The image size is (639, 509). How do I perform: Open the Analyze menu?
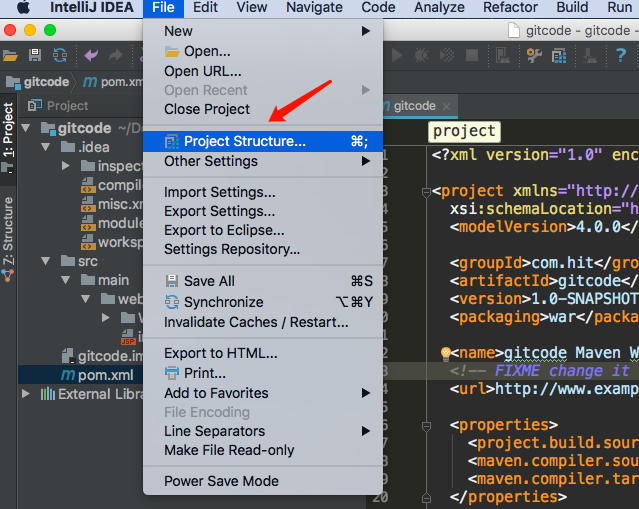coord(439,7)
